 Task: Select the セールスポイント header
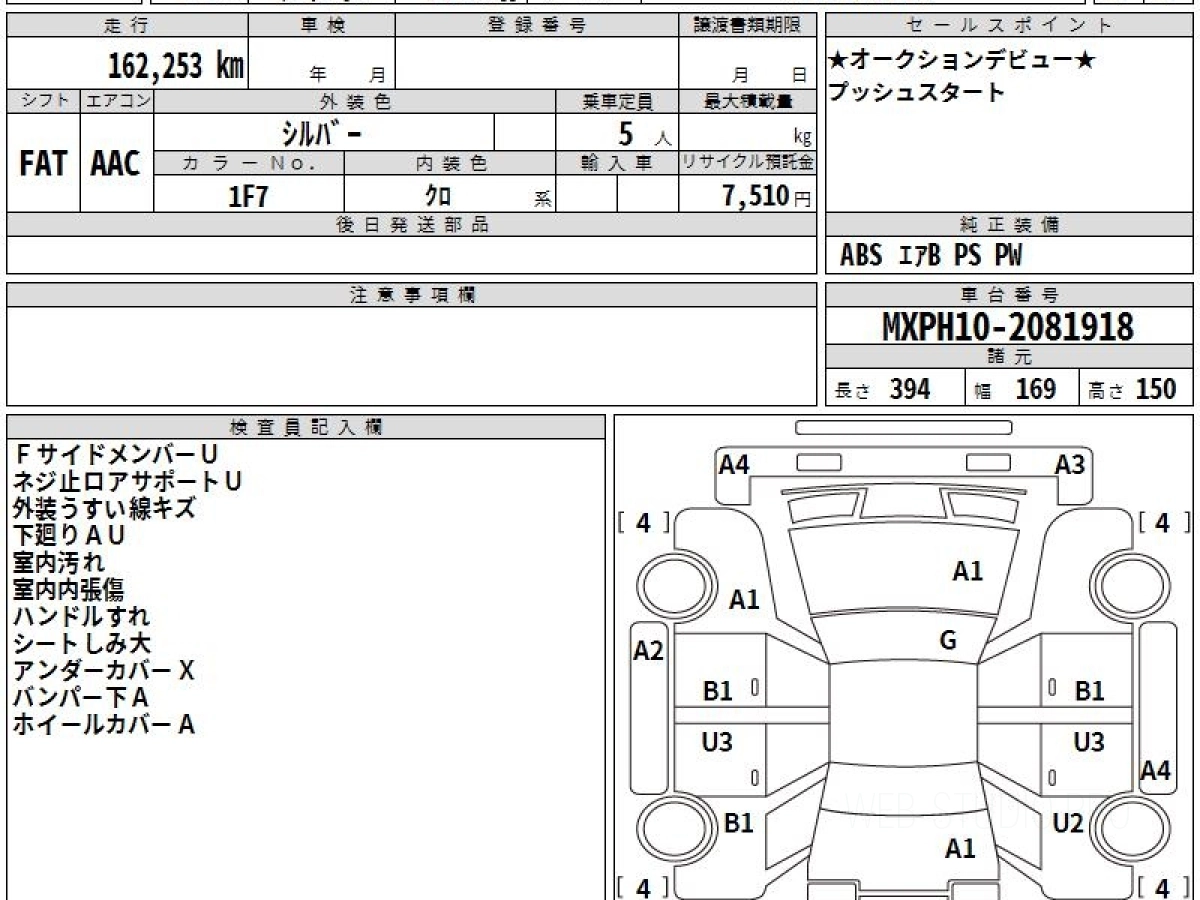(x=1010, y=26)
